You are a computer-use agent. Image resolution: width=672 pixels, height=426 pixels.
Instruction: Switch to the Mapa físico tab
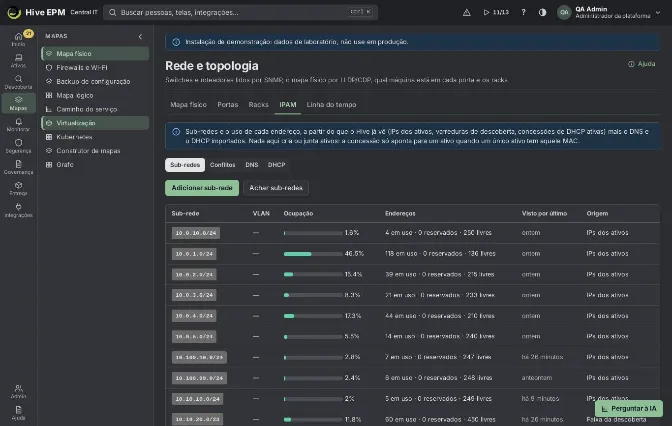pos(188,105)
